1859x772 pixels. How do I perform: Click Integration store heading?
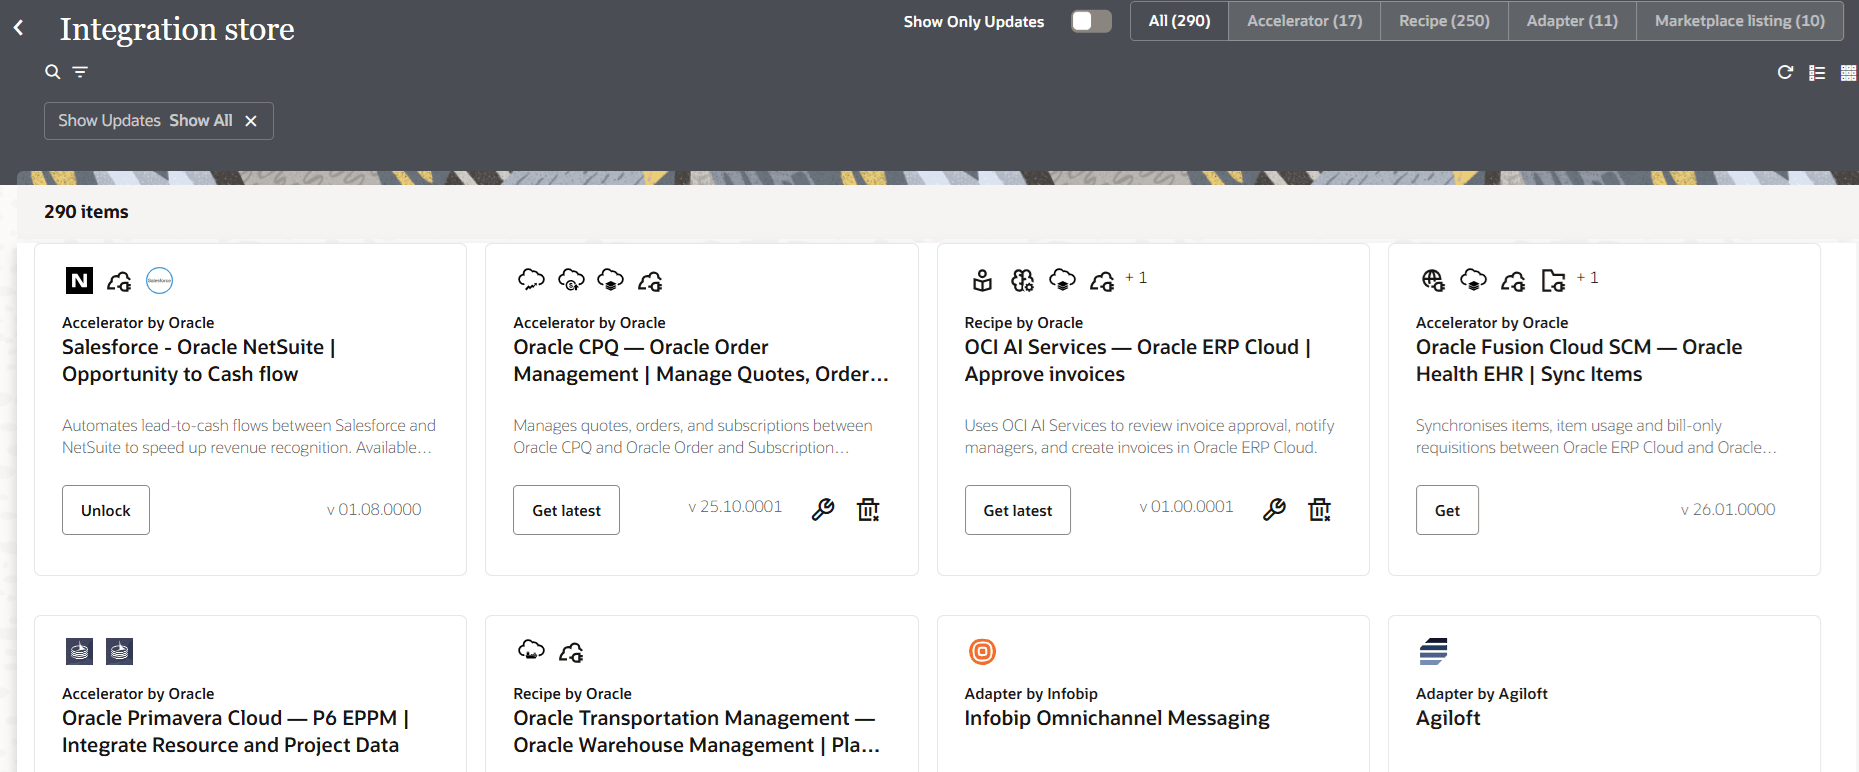(x=177, y=29)
